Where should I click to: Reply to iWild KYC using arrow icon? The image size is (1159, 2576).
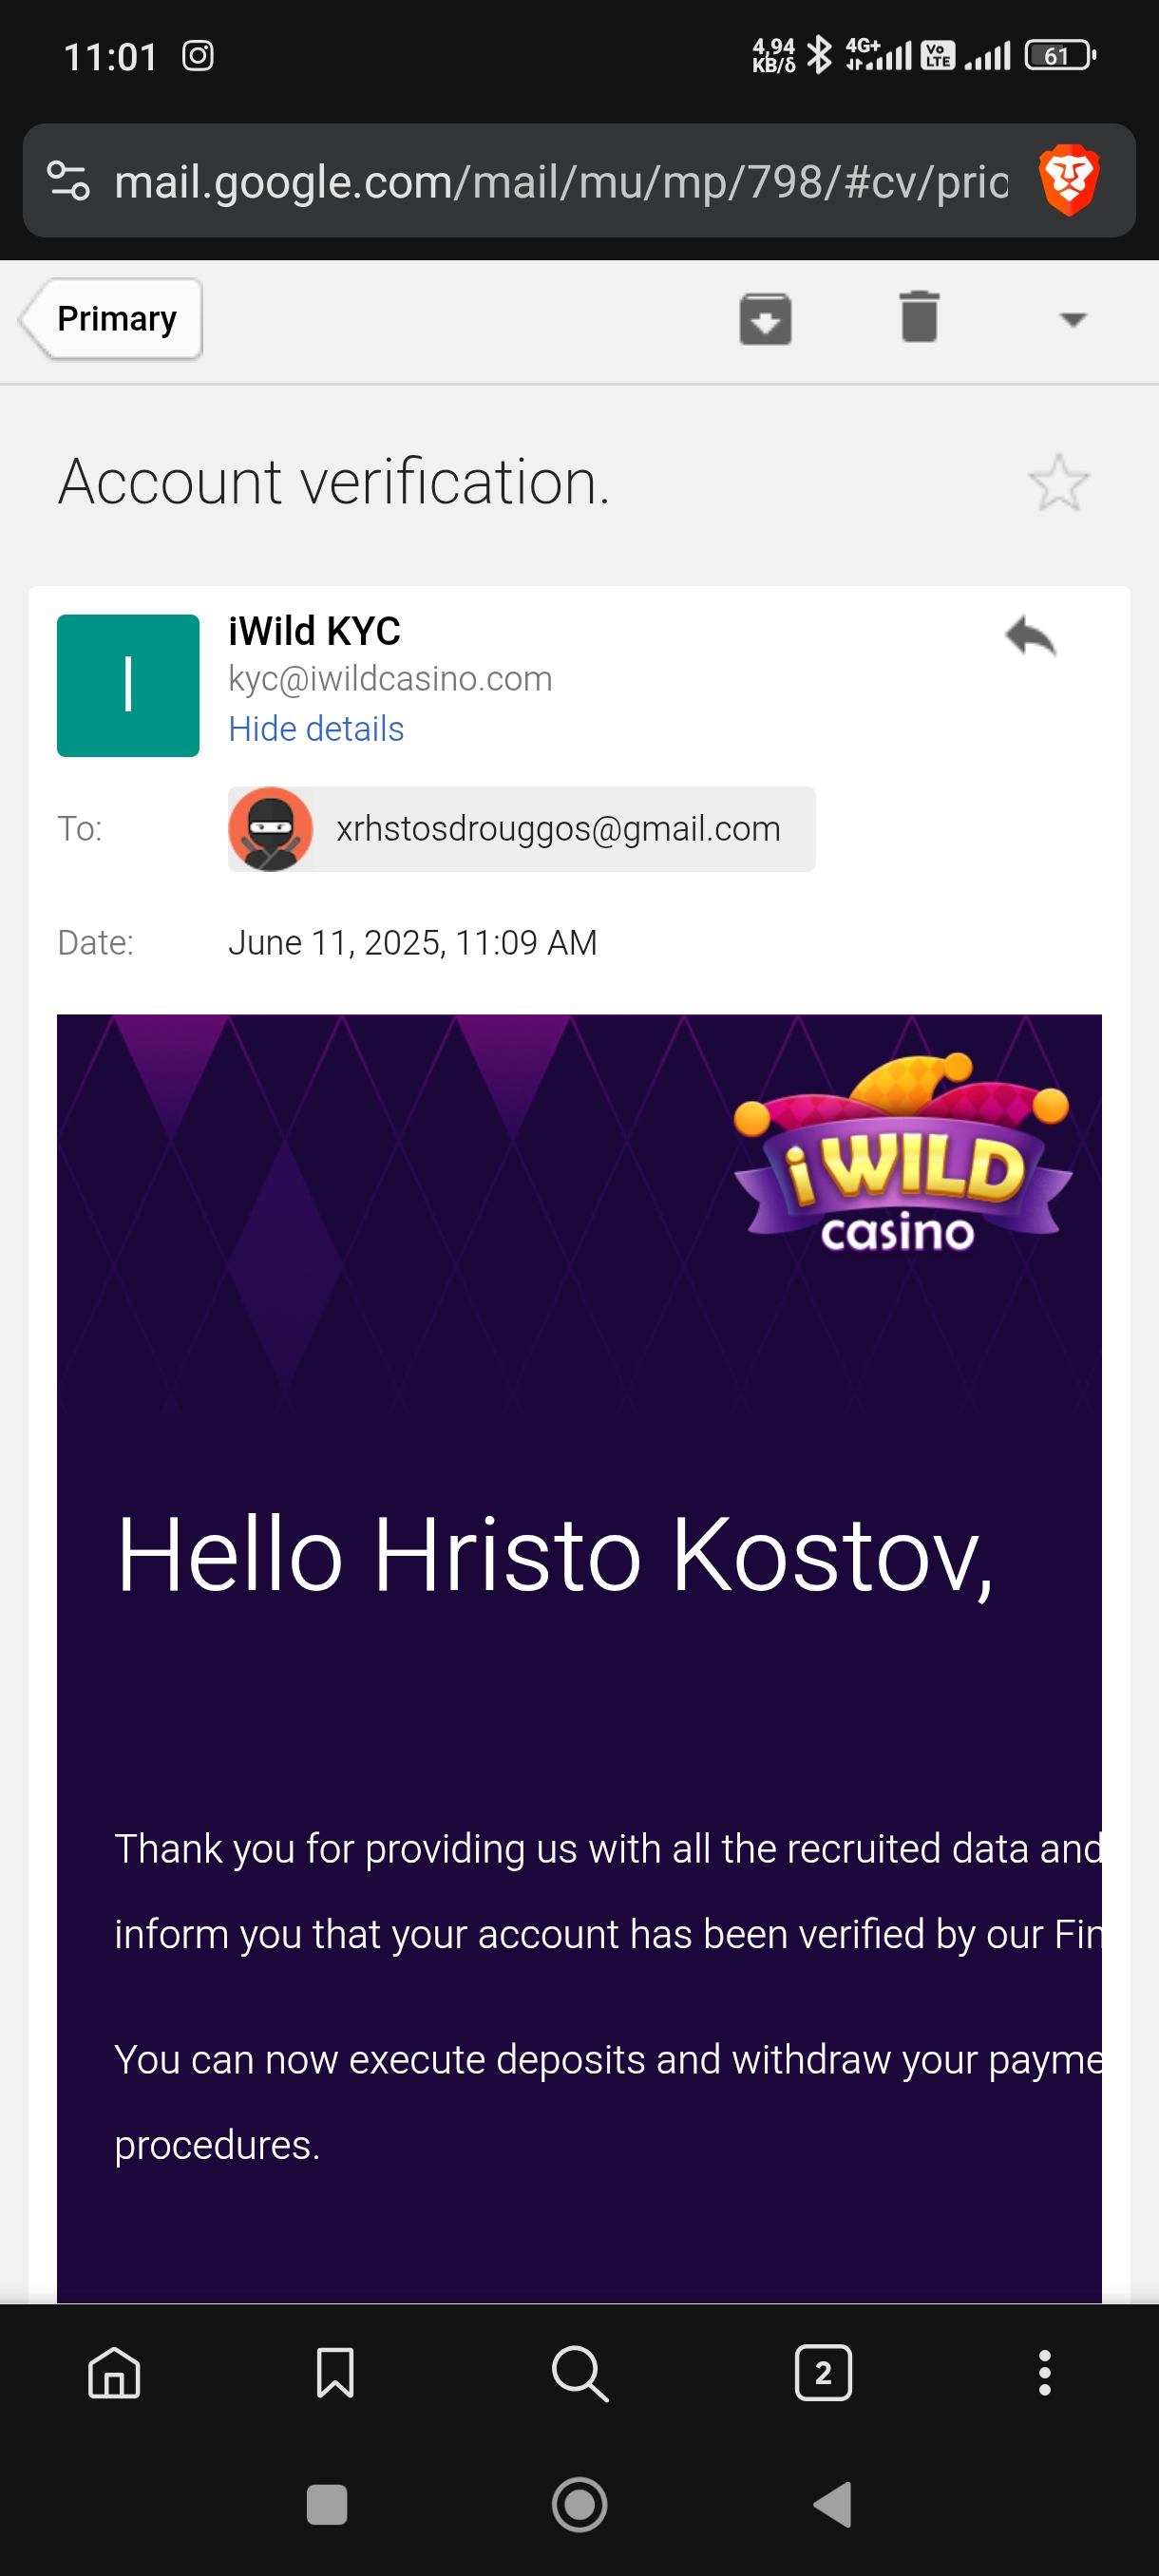coord(1030,636)
